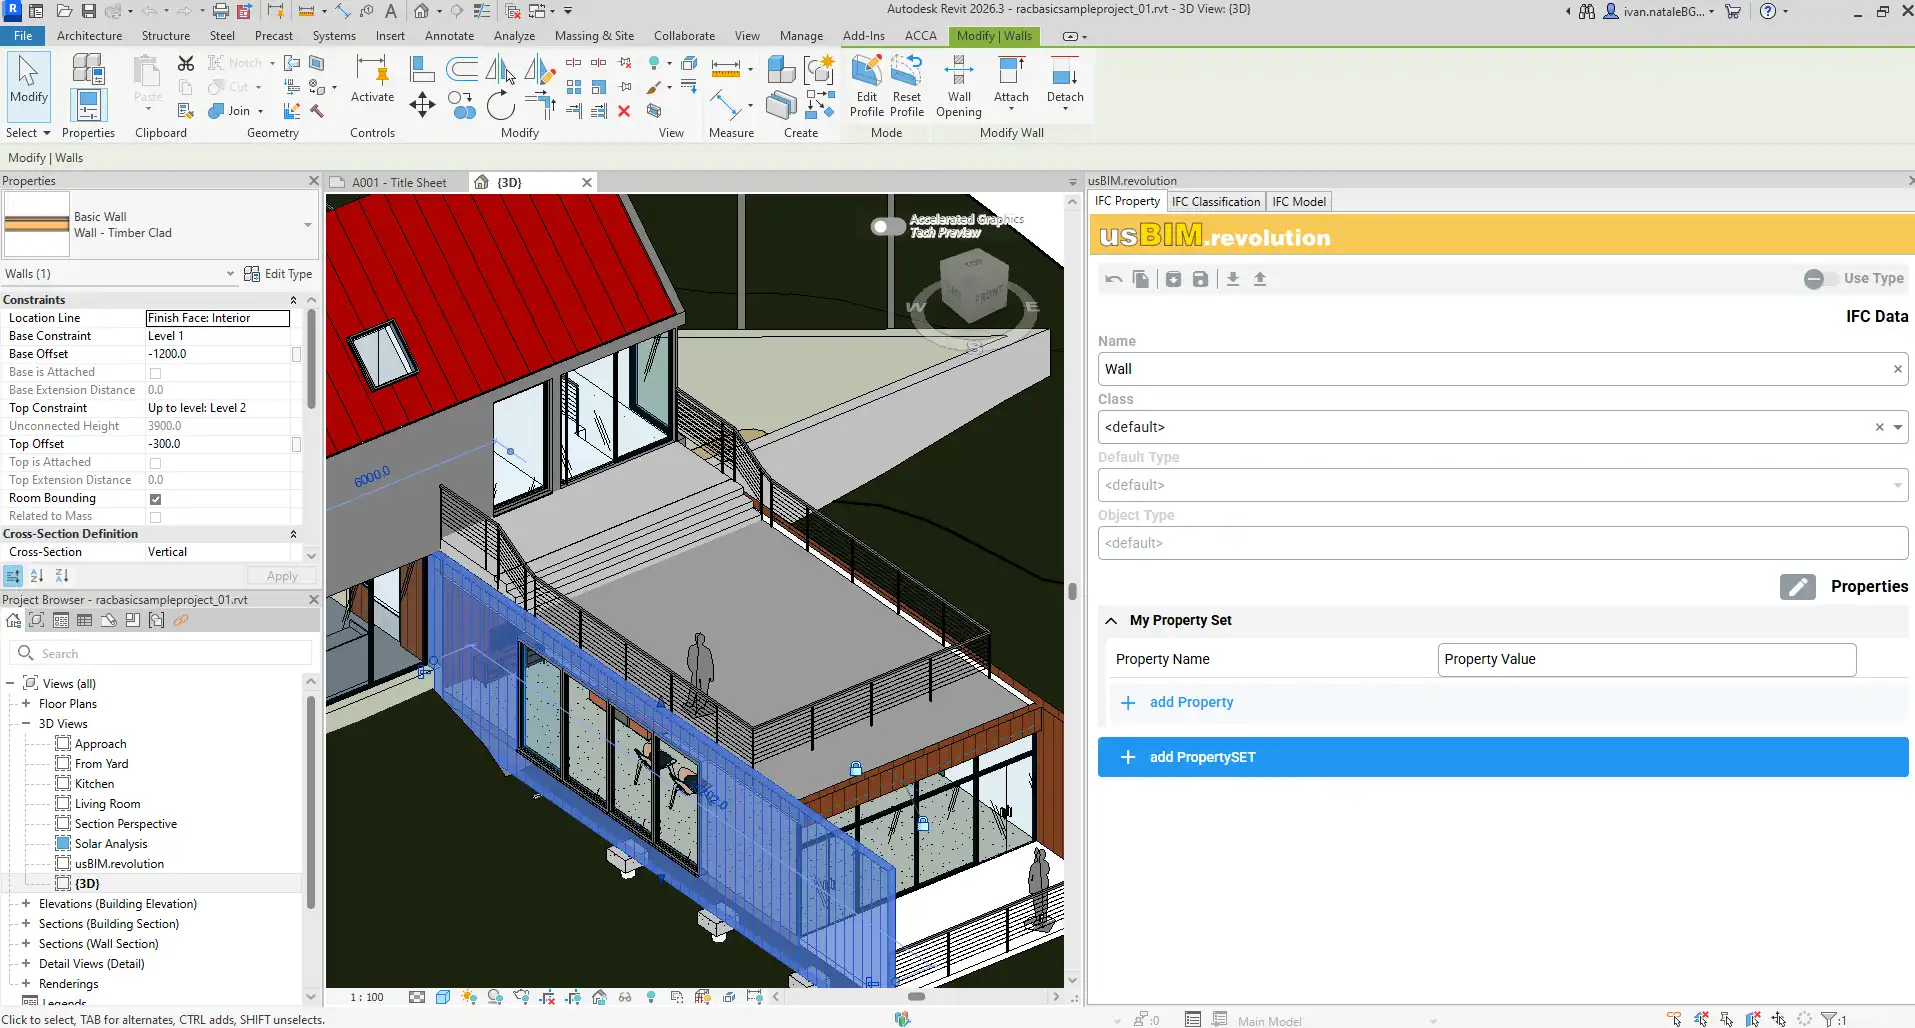Switch to the IFC Classification tab

1215,202
